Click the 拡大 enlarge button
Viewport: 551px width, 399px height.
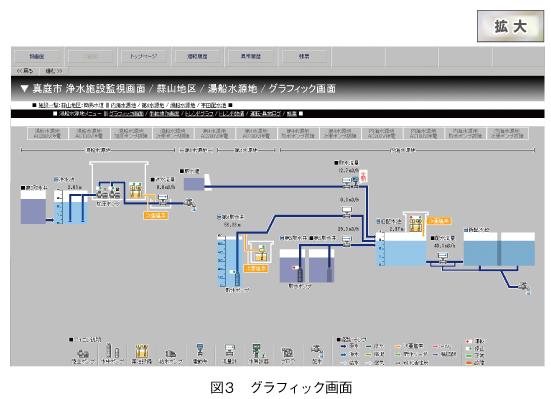pos(510,26)
